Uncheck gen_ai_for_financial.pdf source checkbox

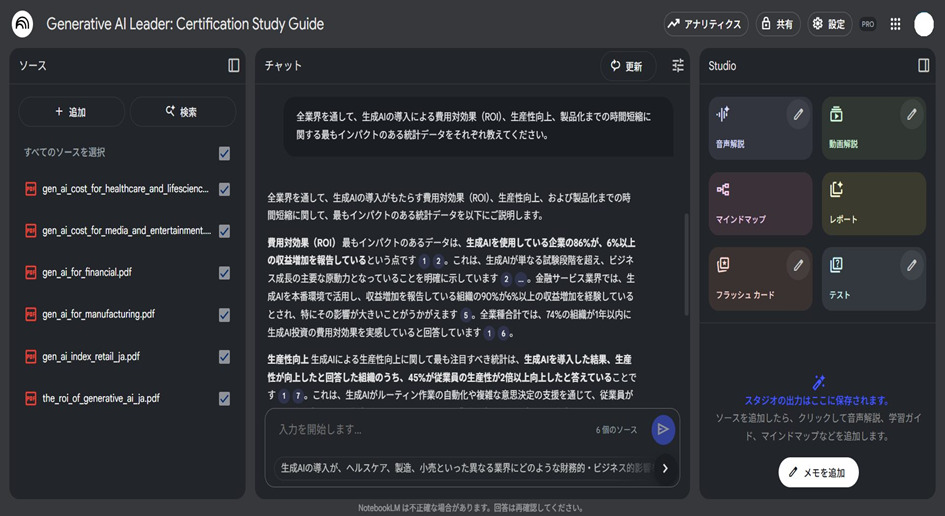pos(224,272)
